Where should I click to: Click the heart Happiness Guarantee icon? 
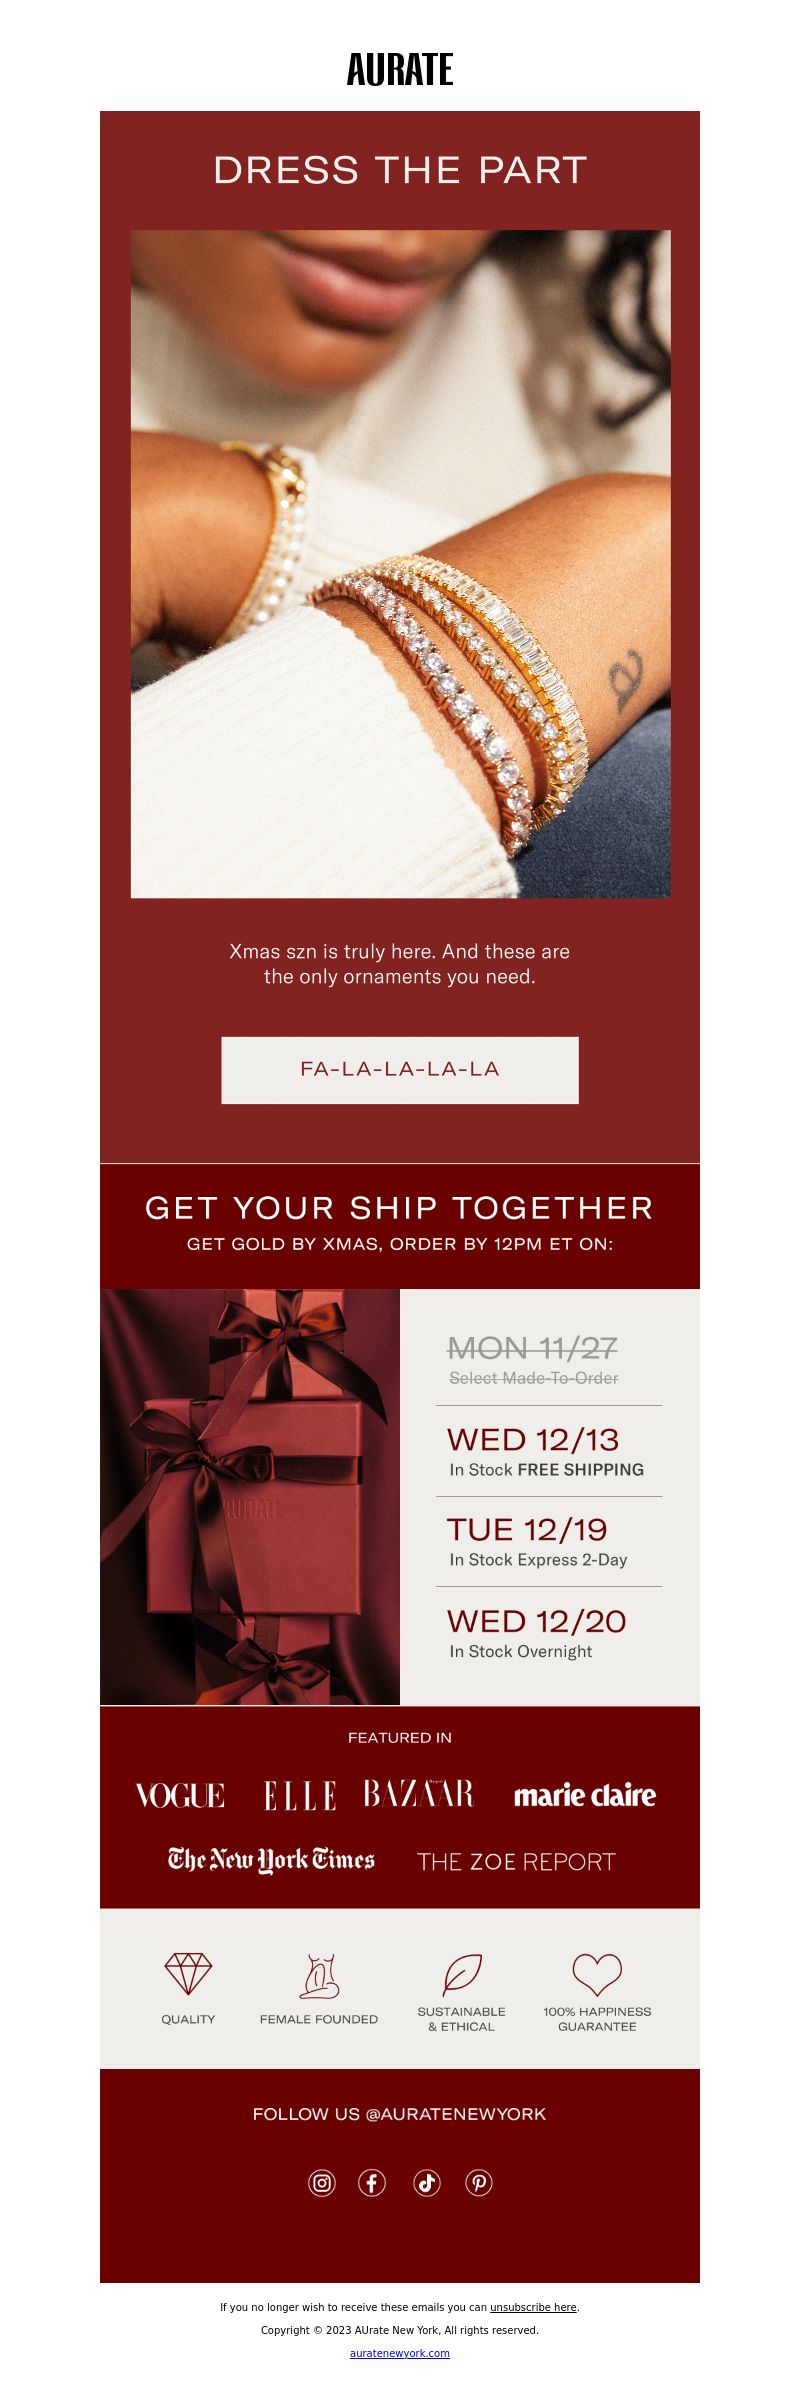point(597,1974)
